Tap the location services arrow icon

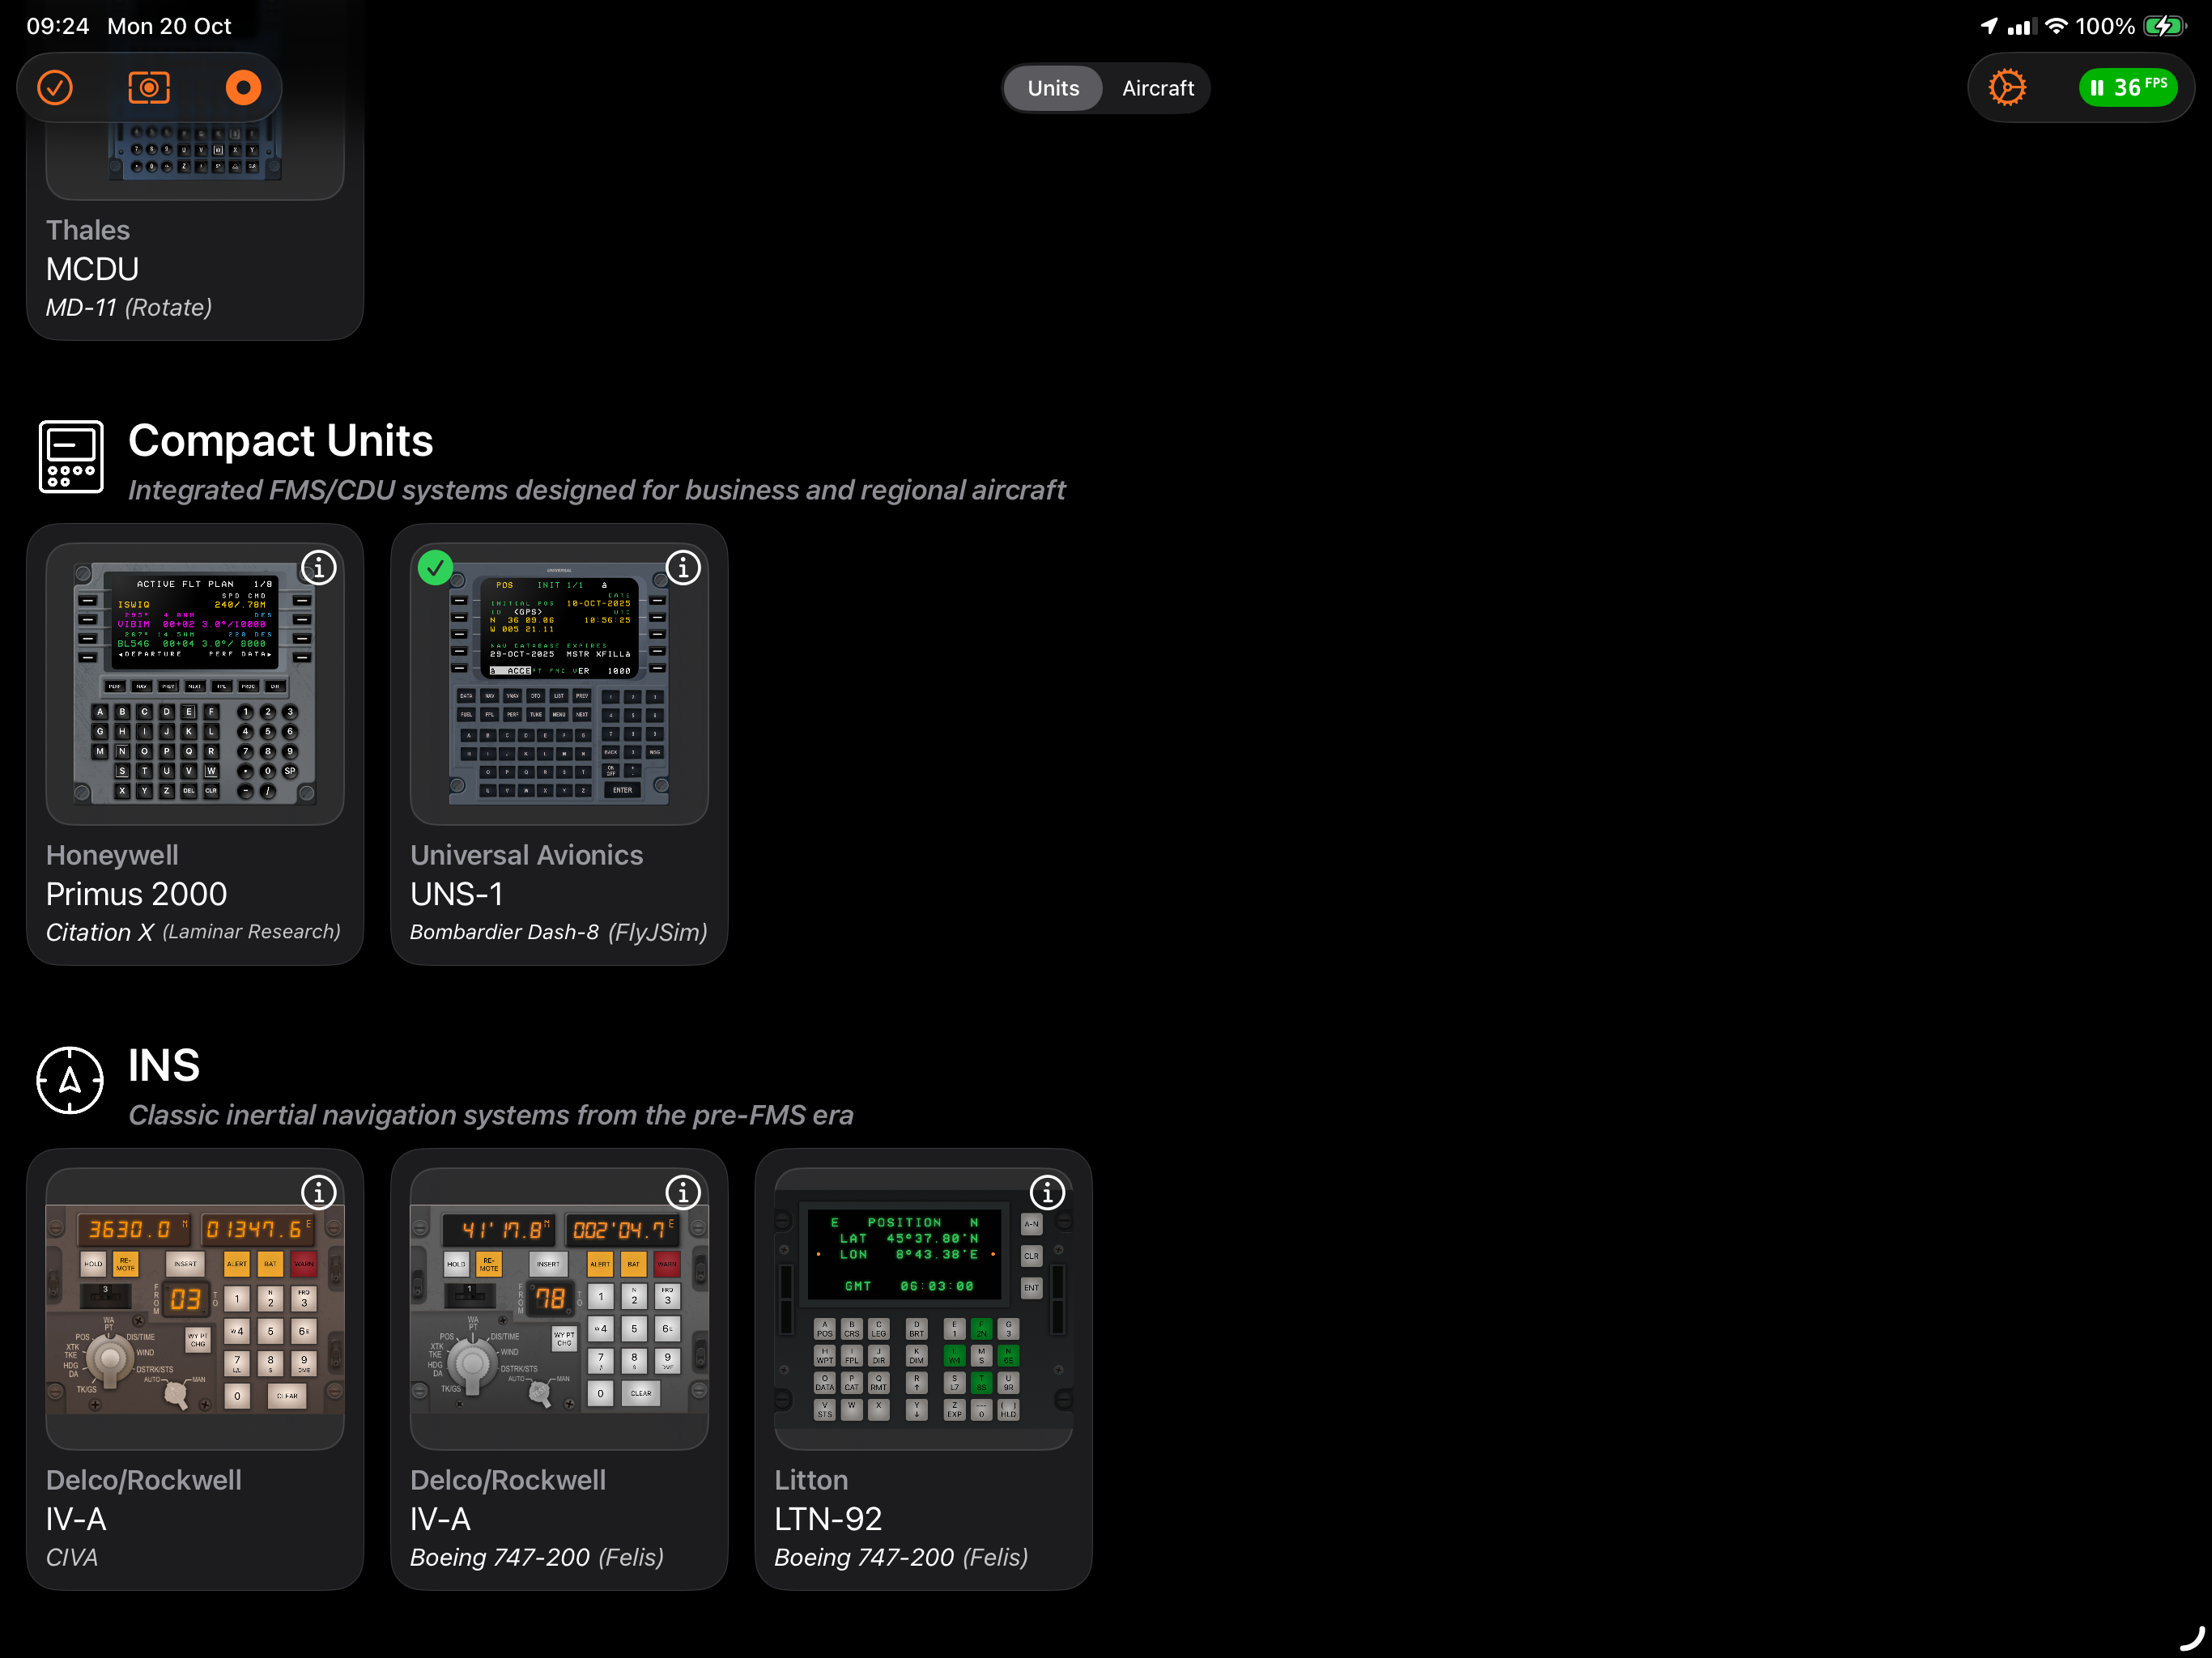coord(1989,26)
